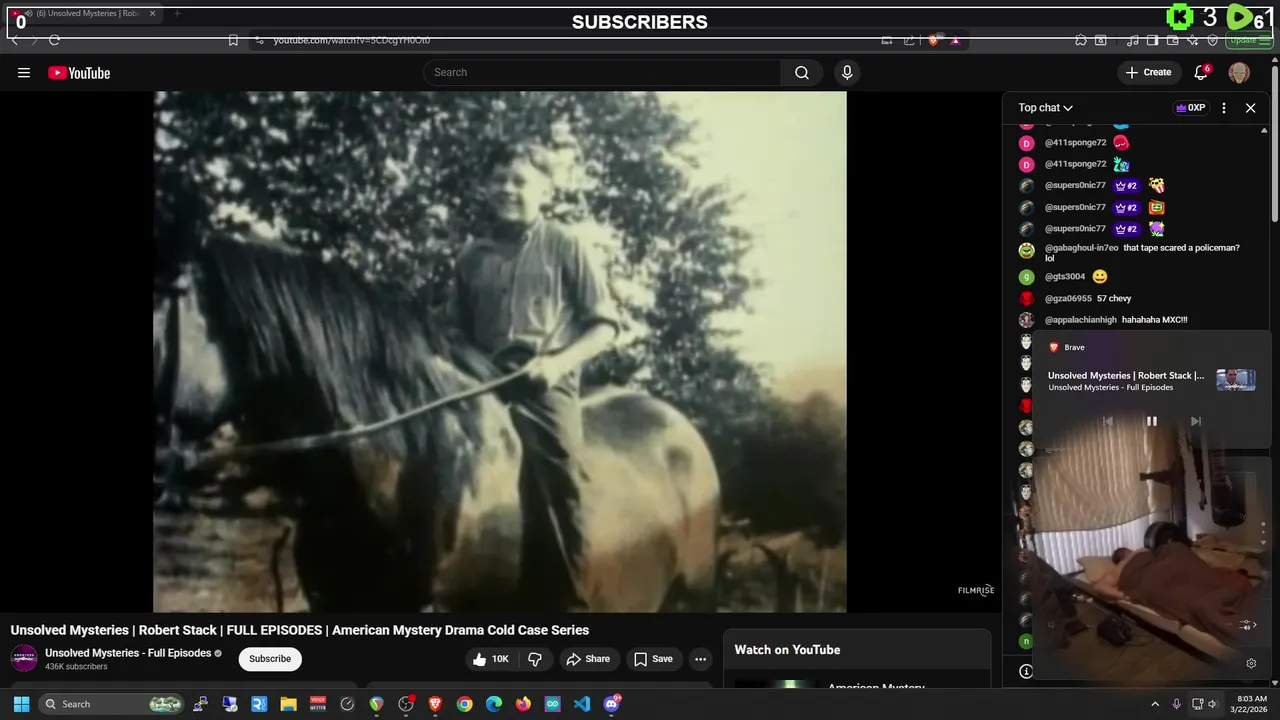Bookmark this page in address bar

[233, 40]
